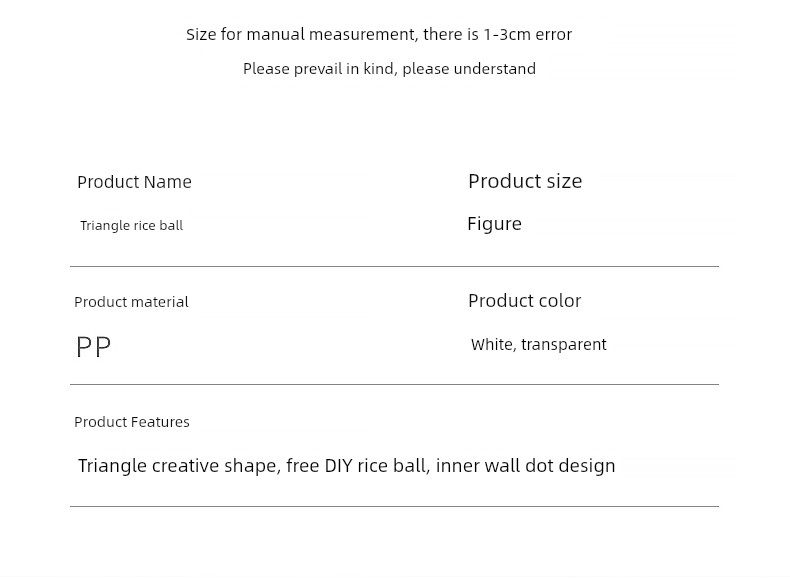Click the 'Product material' label
The image size is (790, 578).
tap(131, 302)
